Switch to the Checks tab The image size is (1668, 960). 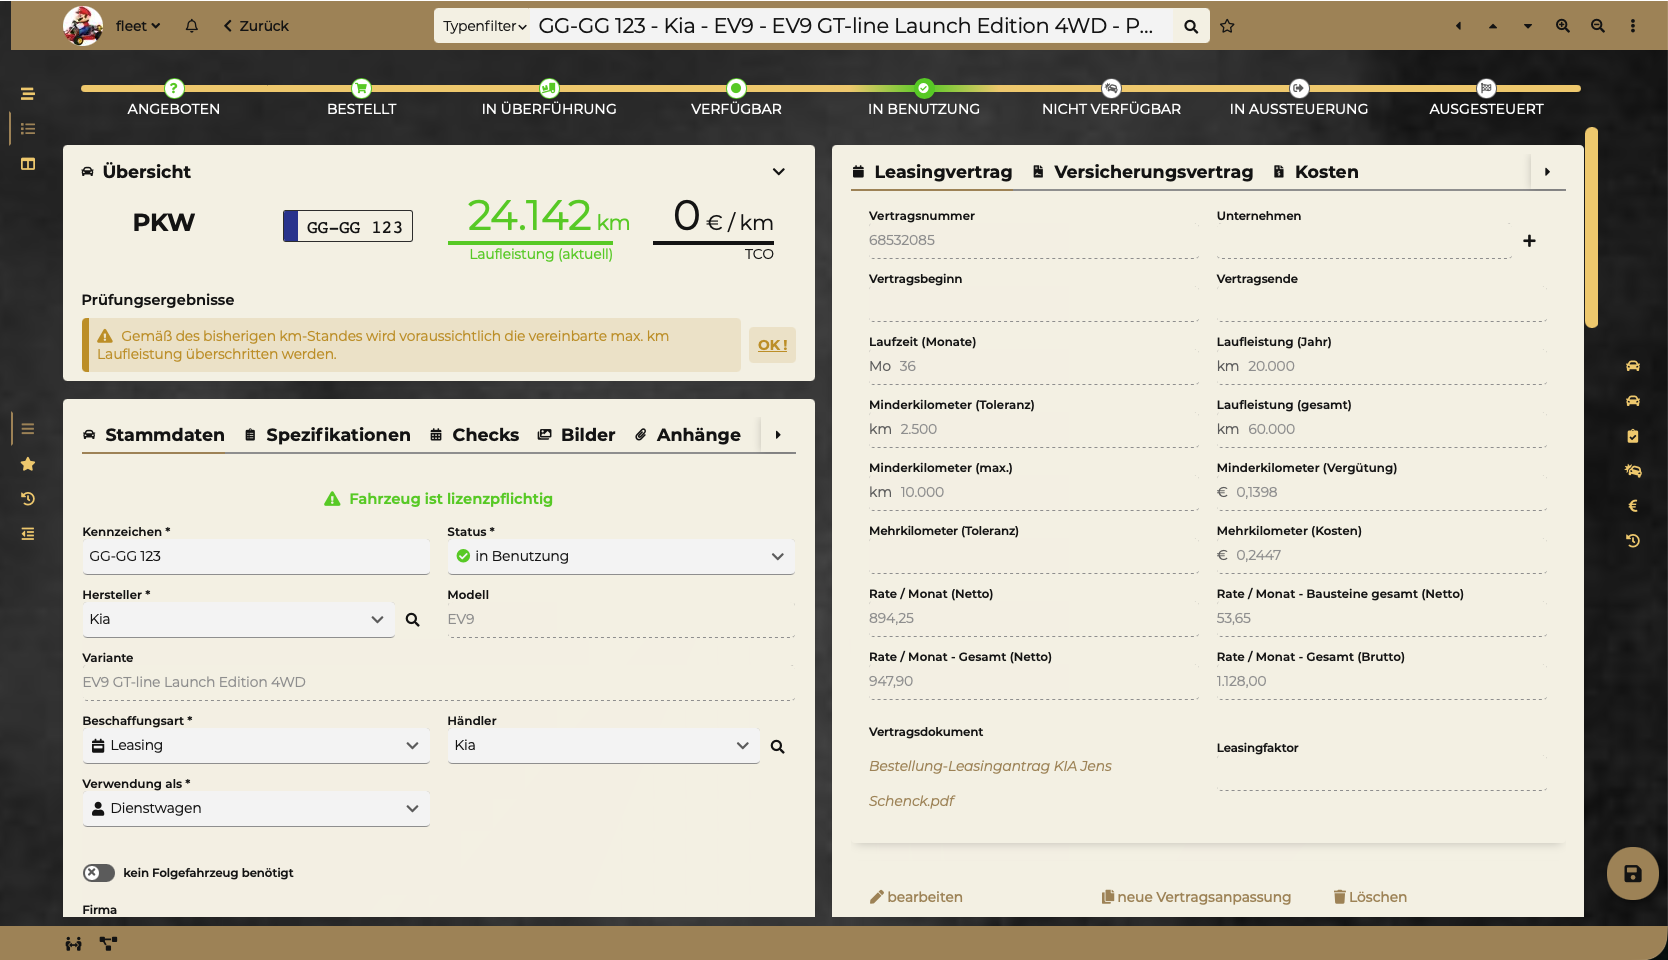(x=475, y=435)
